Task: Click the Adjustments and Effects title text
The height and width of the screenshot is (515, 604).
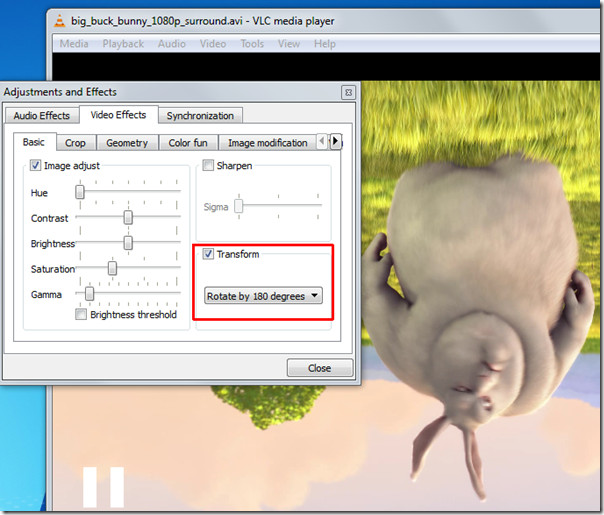Action: coord(60,92)
